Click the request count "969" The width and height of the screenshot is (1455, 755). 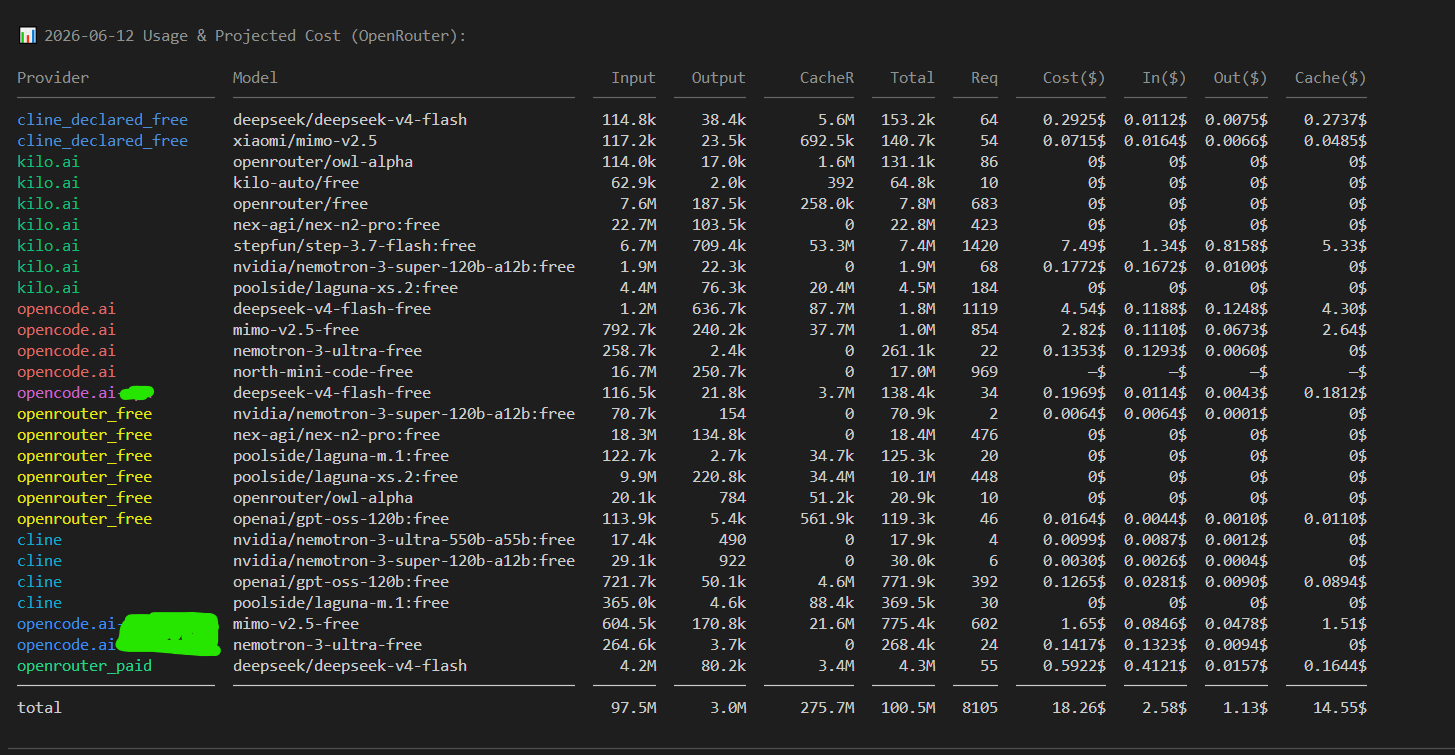[x=984, y=372]
